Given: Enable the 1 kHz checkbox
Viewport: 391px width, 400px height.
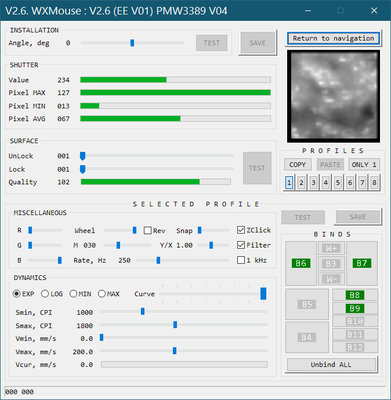Looking at the screenshot, I should coord(241,260).
